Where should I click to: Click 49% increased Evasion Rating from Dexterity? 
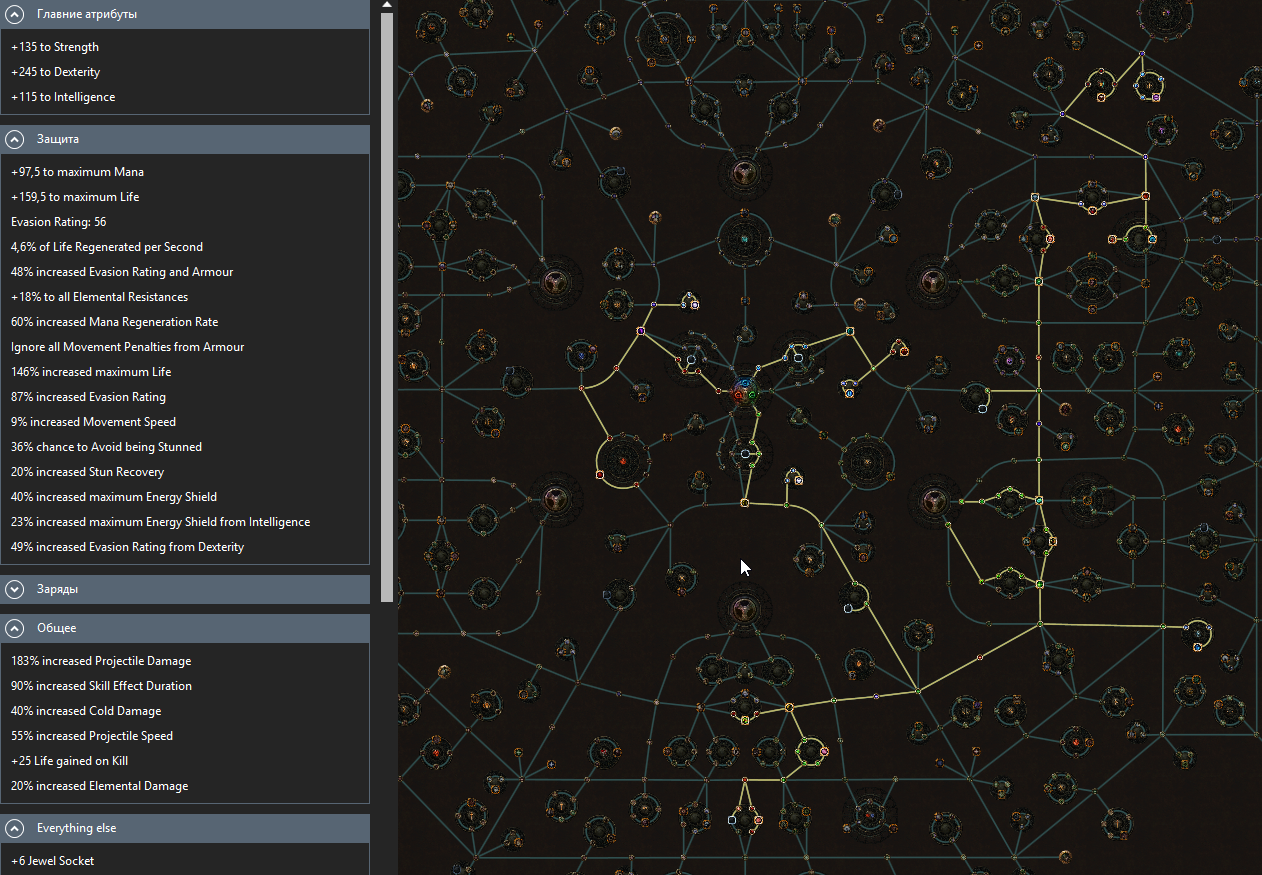127,547
